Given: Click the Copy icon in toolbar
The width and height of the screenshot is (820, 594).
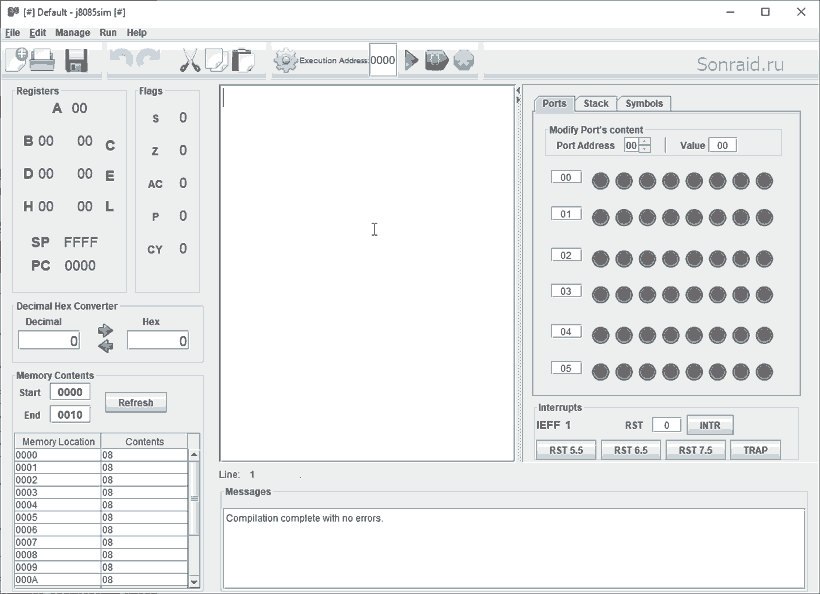Looking at the screenshot, I should (x=216, y=60).
